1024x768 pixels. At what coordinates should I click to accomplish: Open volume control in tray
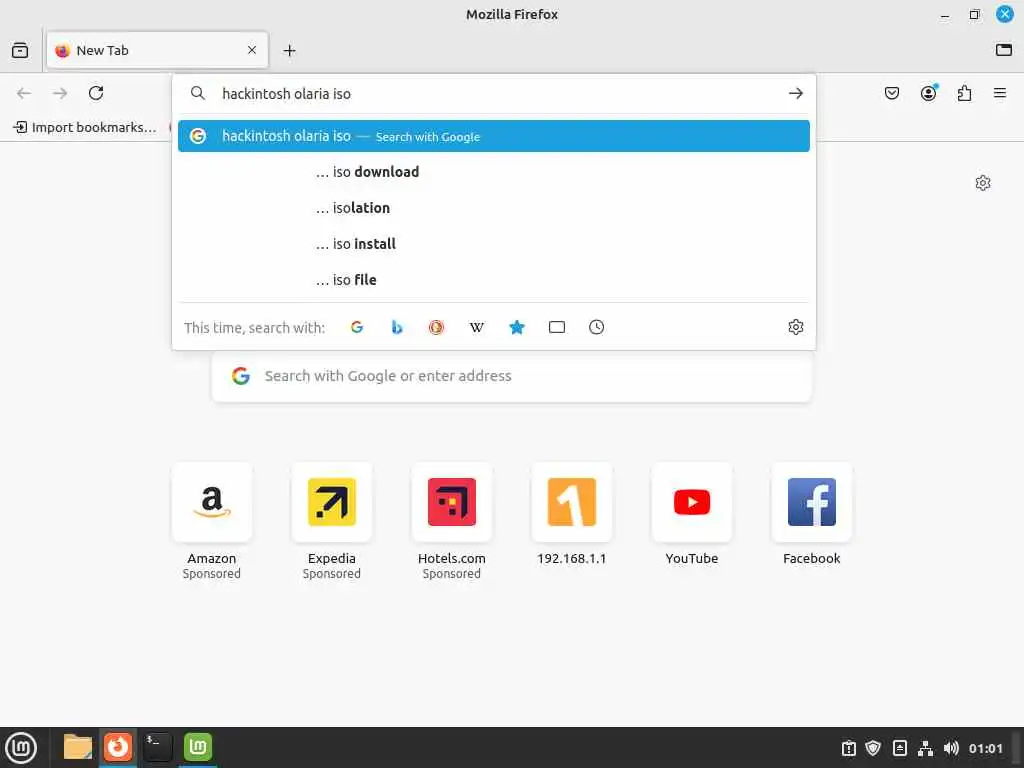click(x=951, y=748)
